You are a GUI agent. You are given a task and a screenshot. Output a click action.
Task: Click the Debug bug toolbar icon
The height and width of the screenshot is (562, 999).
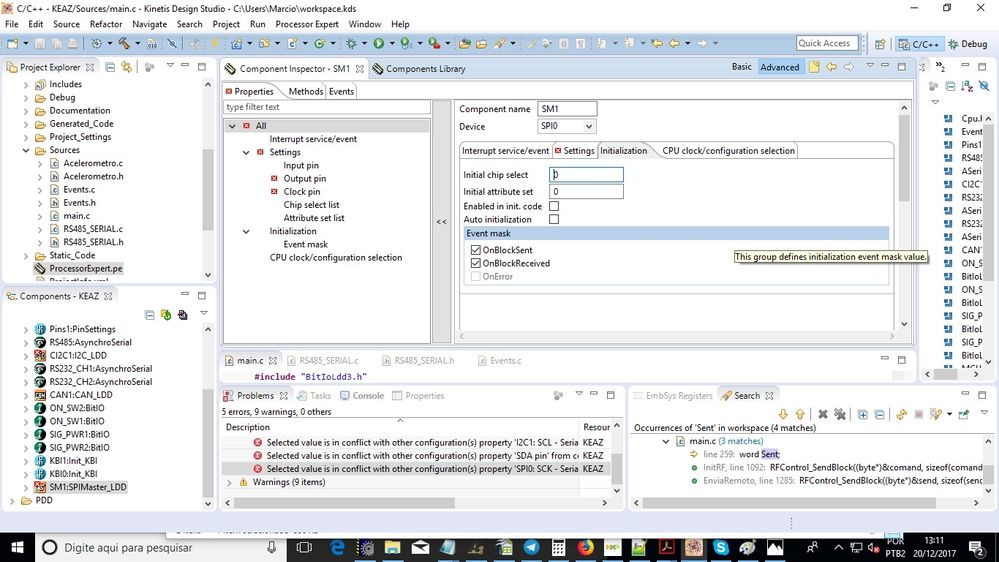[x=351, y=43]
